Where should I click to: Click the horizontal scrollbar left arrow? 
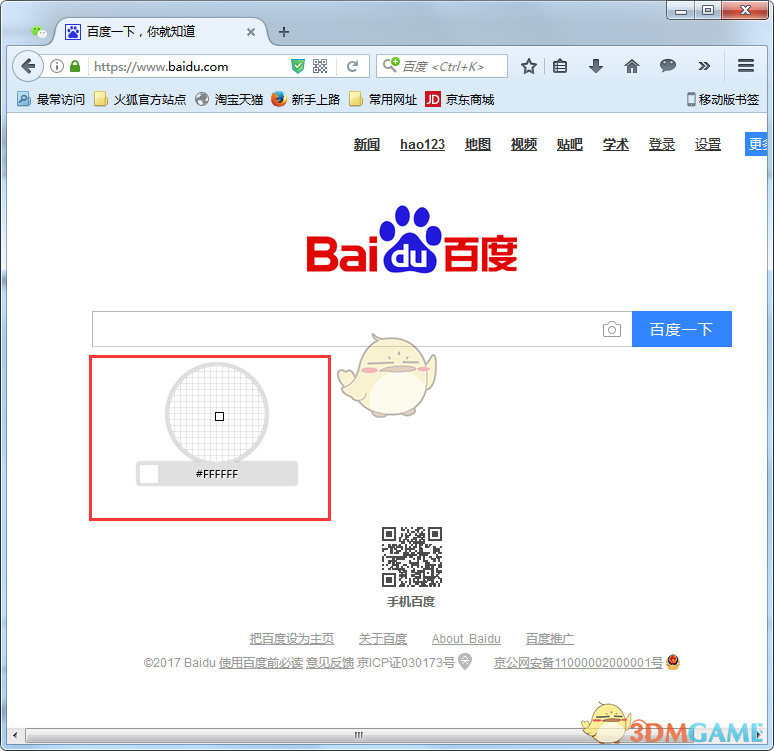pyautogui.click(x=15, y=735)
